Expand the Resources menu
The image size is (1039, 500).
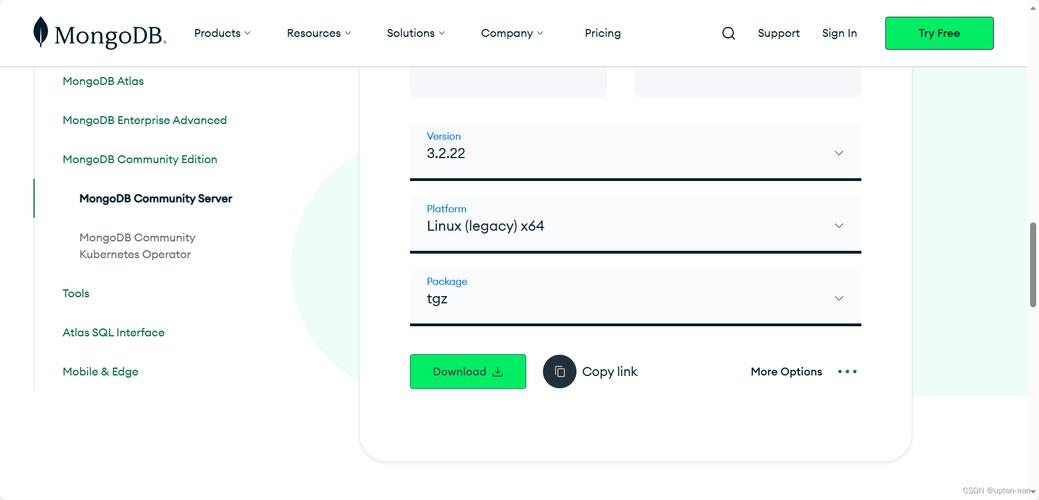[x=319, y=33]
